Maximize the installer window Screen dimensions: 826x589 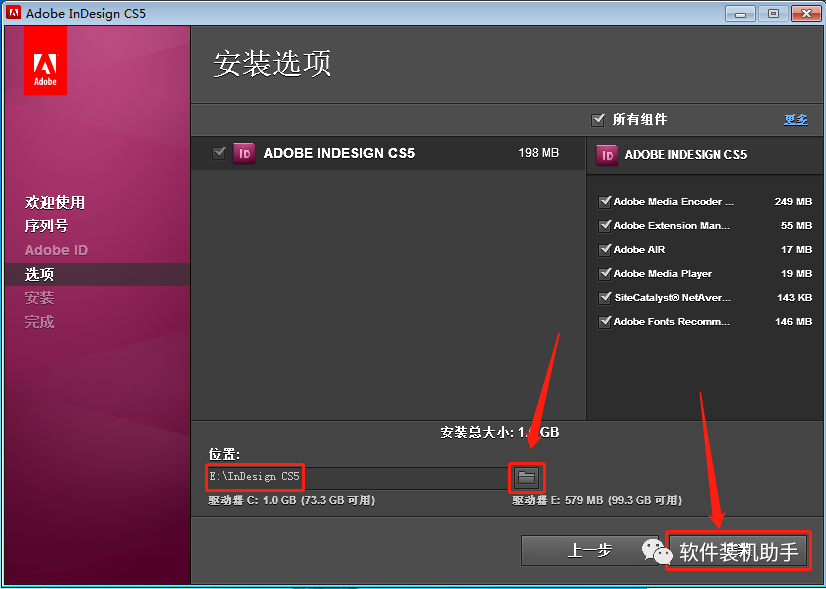(773, 14)
